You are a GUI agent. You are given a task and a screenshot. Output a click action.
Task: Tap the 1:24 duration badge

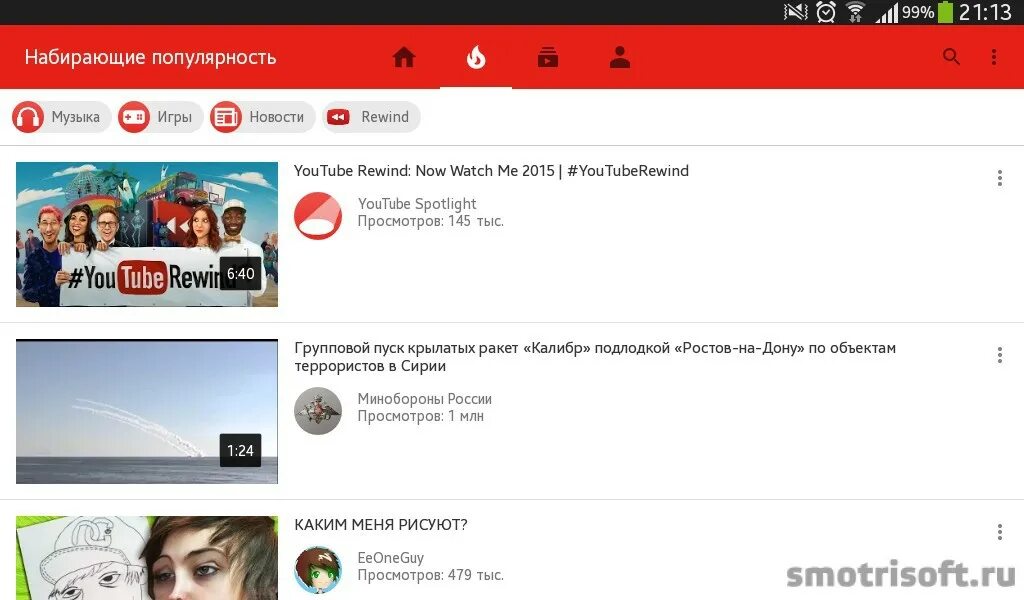[240, 450]
